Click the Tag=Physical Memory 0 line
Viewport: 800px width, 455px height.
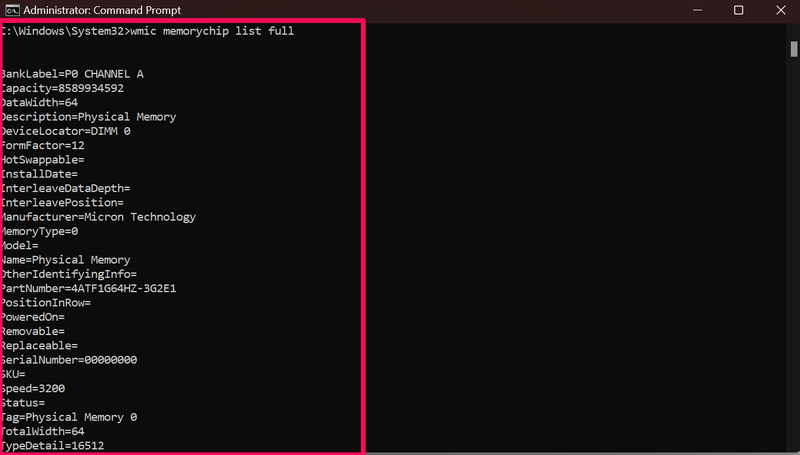click(68, 417)
